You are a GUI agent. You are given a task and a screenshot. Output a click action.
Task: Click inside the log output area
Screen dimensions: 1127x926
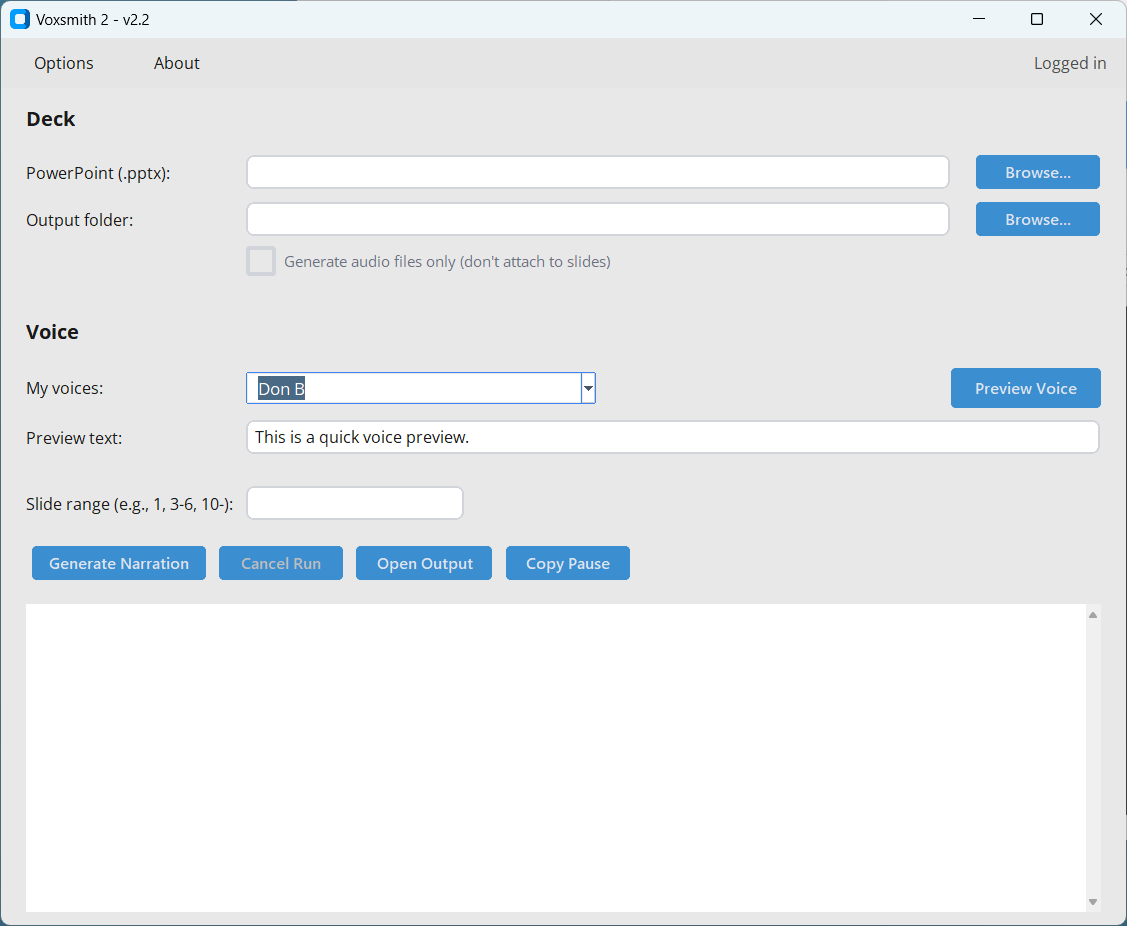coord(556,758)
